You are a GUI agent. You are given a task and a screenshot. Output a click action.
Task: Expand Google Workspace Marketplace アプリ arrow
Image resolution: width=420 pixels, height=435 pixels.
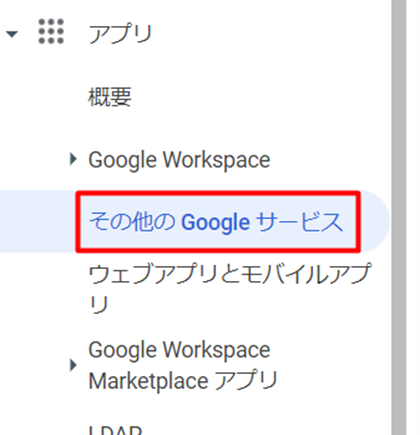coord(73,365)
